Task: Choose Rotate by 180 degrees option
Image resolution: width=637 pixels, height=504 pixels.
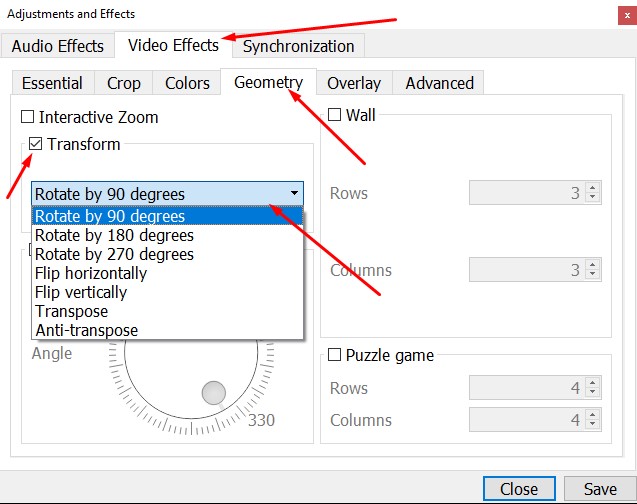Action: coord(114,236)
